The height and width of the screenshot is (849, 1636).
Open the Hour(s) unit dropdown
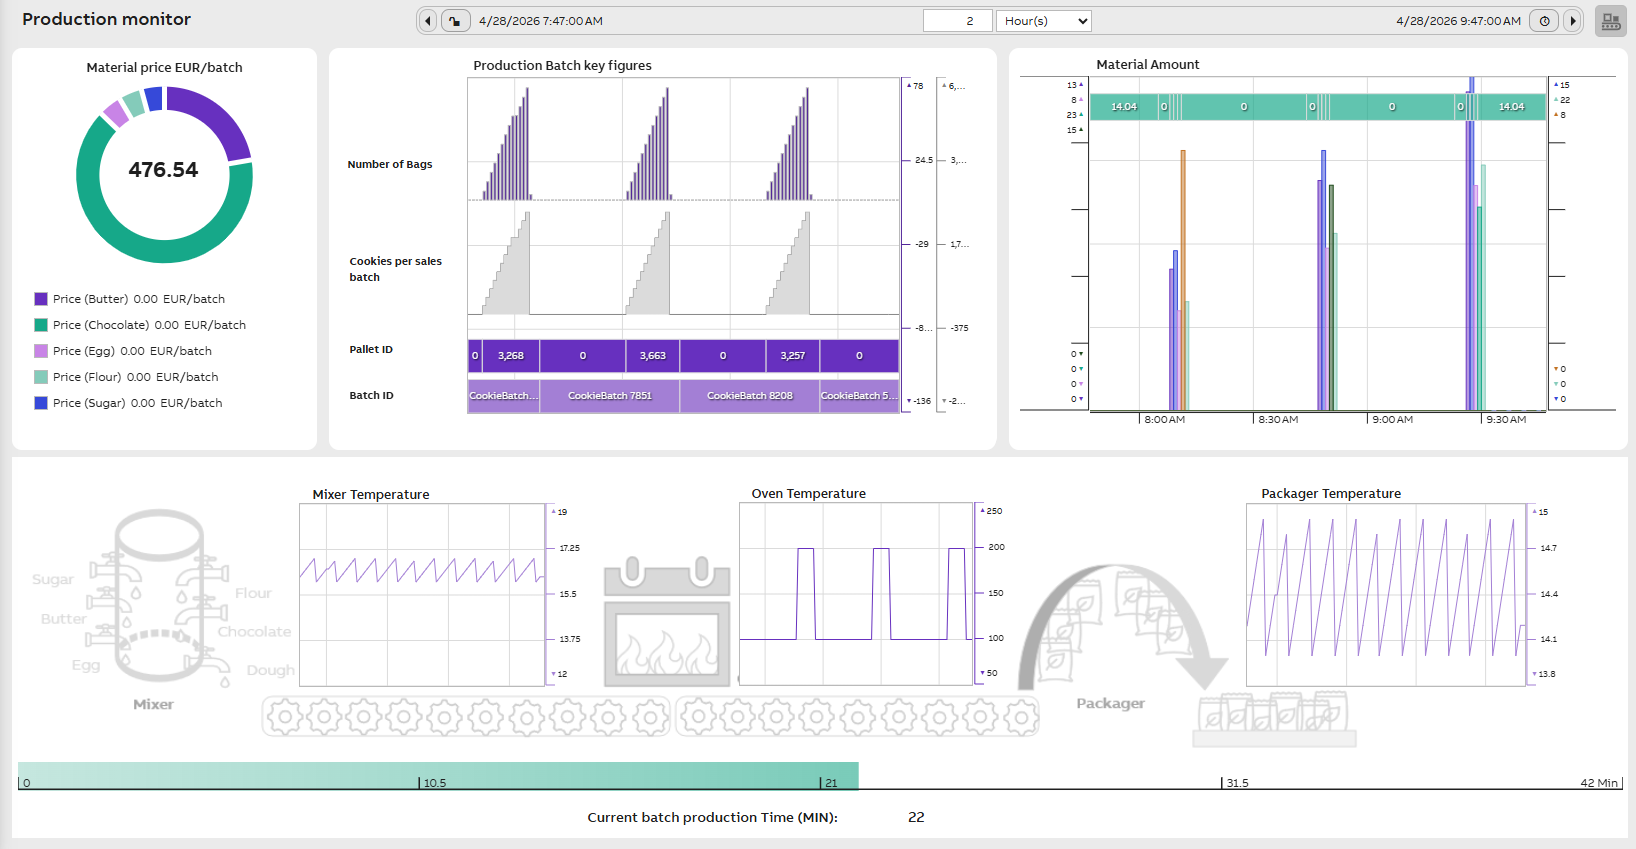pos(1044,21)
